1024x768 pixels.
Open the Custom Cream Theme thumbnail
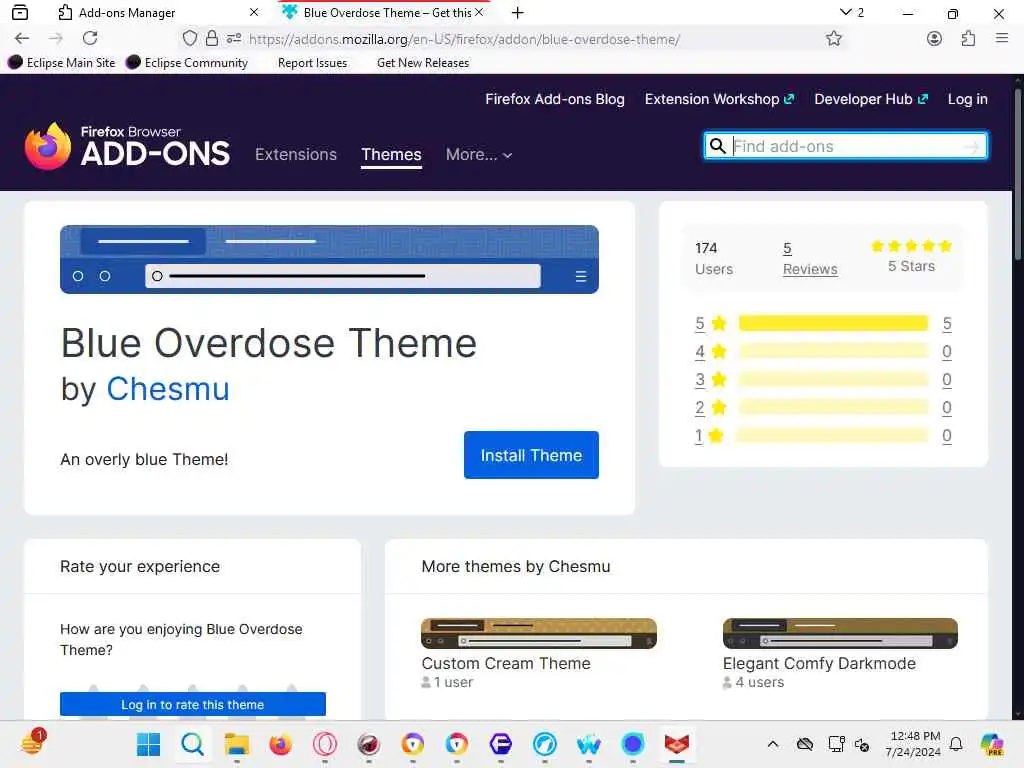[539, 633]
